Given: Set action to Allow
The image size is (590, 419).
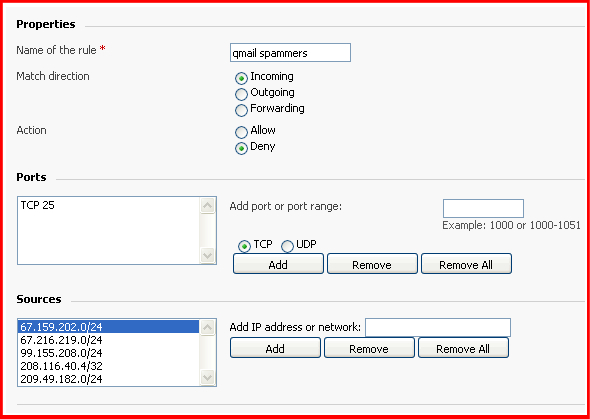Looking at the screenshot, I should point(241,132).
